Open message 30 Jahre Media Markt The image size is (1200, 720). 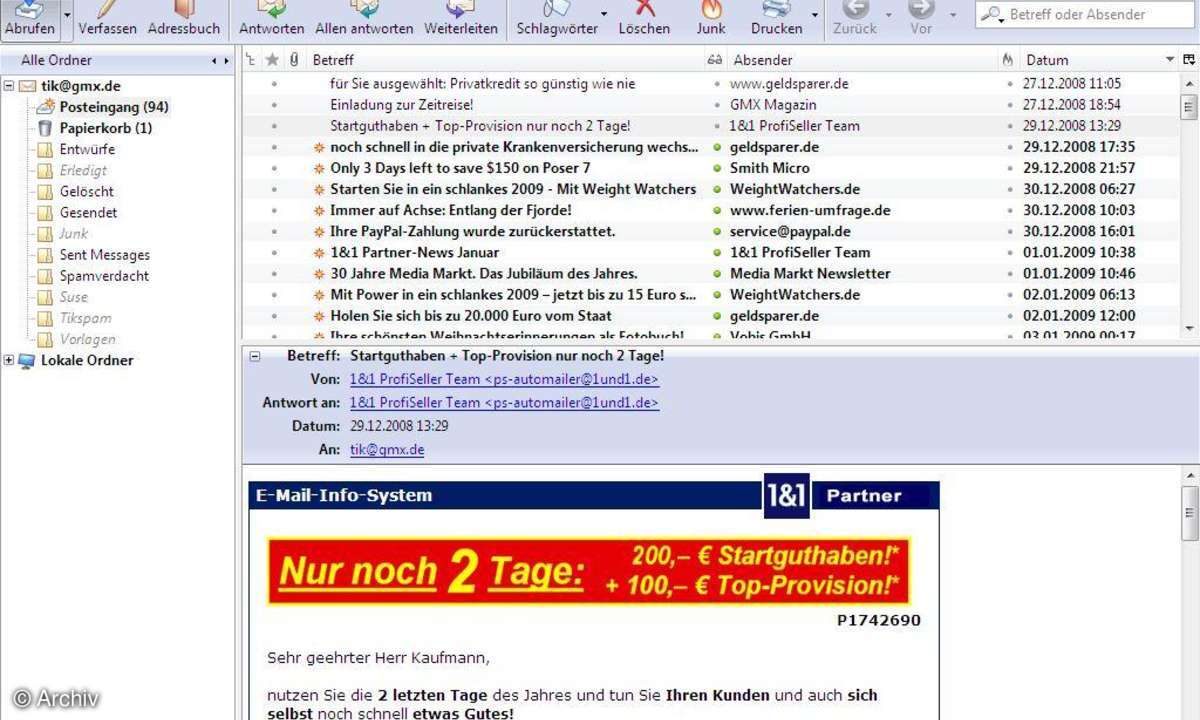(x=484, y=273)
